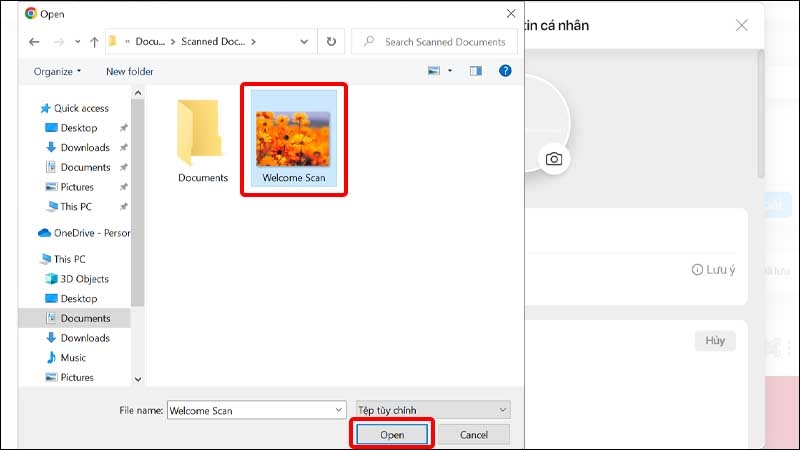Screen dimensions: 800x450
Task: Open Desktop under This PC
Action: tap(71, 298)
